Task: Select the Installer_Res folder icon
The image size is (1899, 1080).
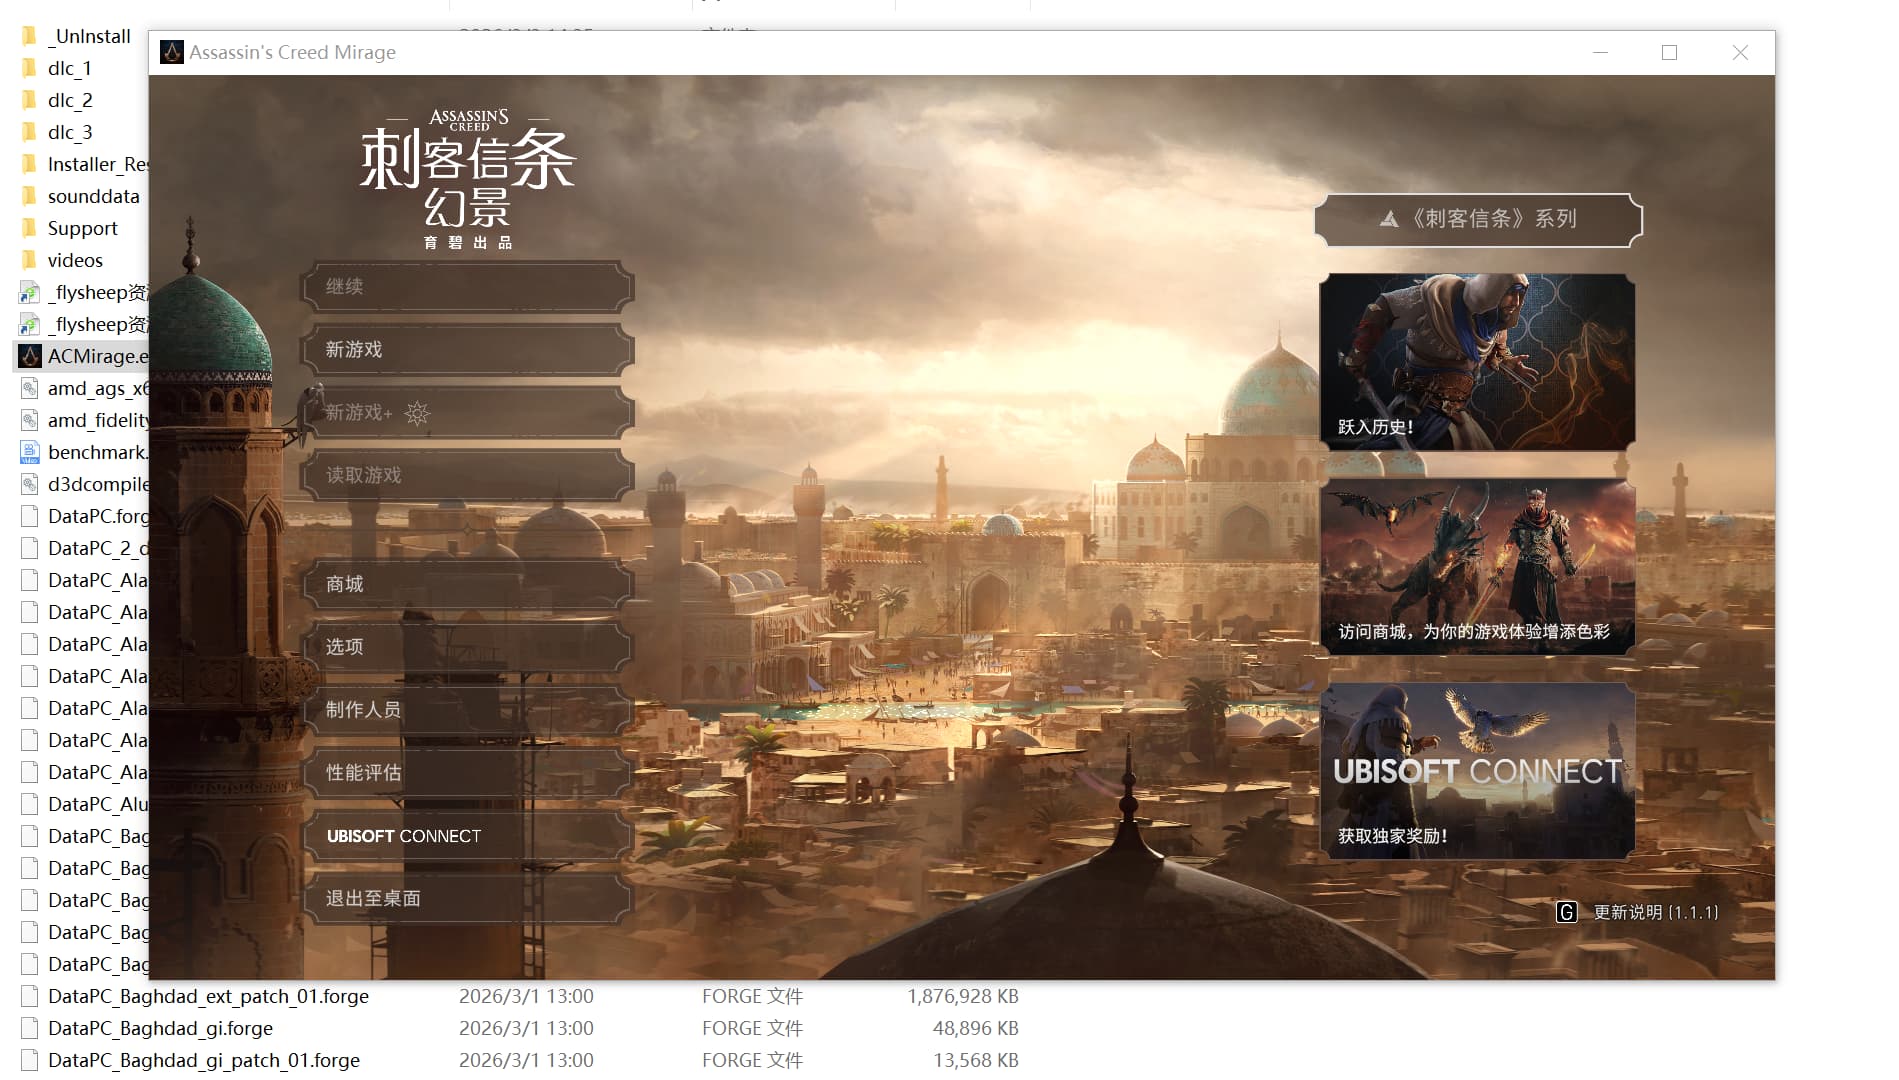Action: point(30,164)
